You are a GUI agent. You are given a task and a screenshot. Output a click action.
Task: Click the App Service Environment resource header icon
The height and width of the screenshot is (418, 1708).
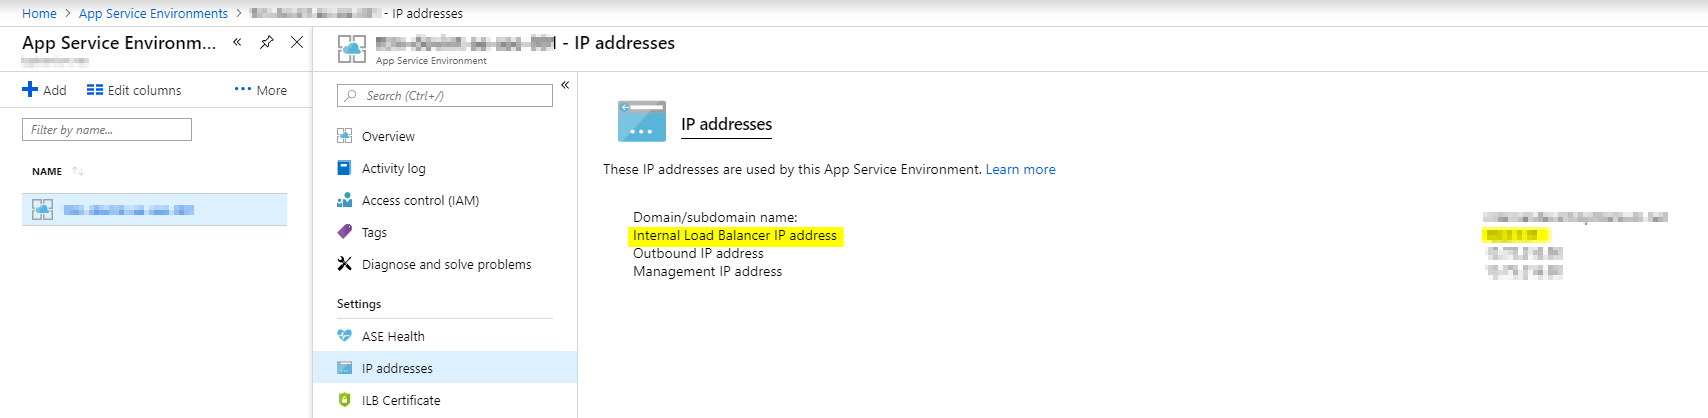(x=351, y=48)
